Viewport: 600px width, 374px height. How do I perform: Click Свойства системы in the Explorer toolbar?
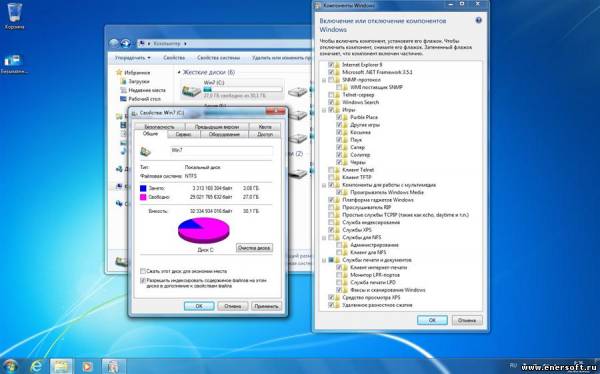(x=218, y=58)
